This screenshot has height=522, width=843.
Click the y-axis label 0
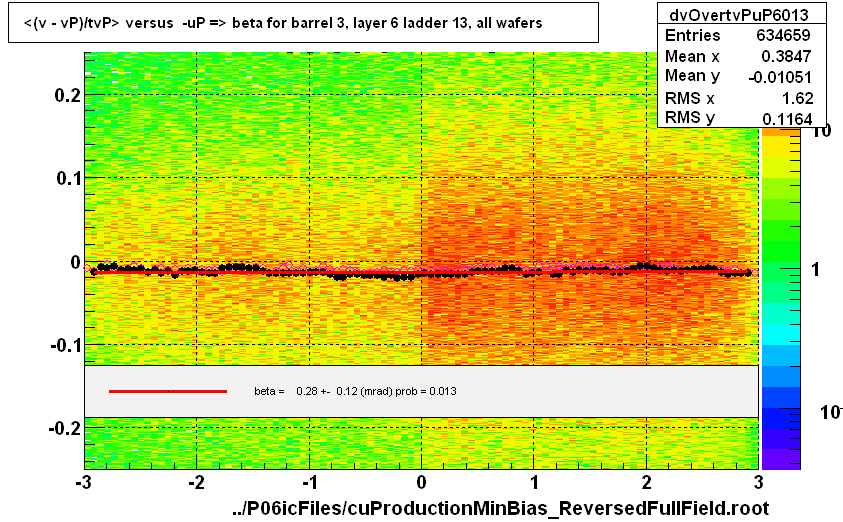click(x=75, y=262)
